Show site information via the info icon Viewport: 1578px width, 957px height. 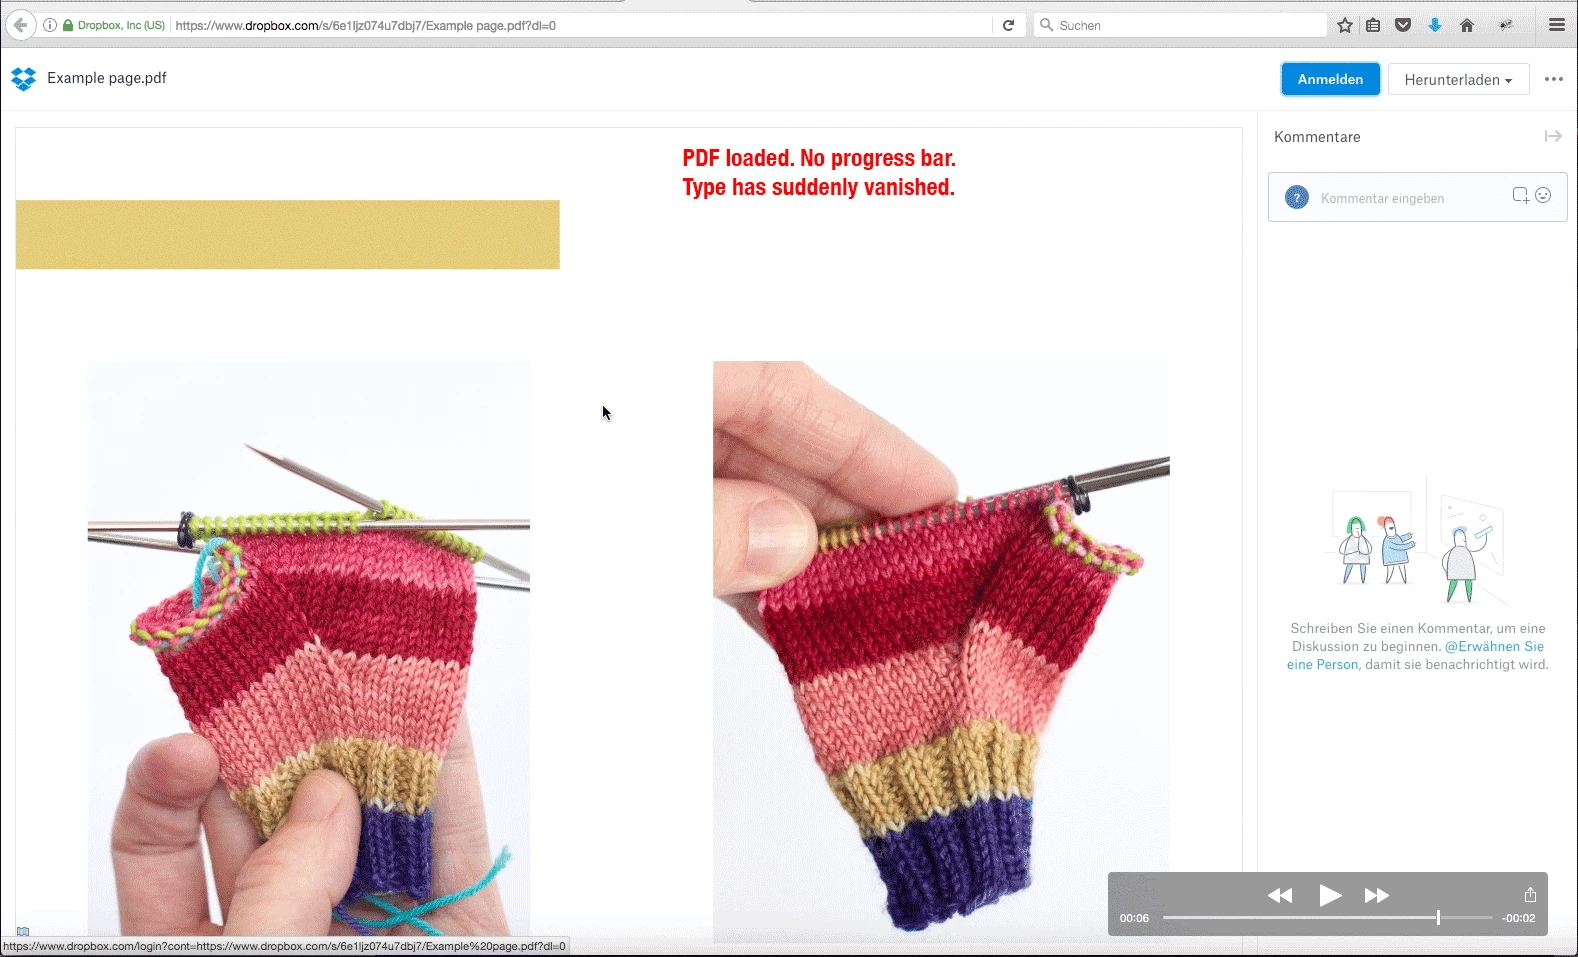tap(50, 25)
